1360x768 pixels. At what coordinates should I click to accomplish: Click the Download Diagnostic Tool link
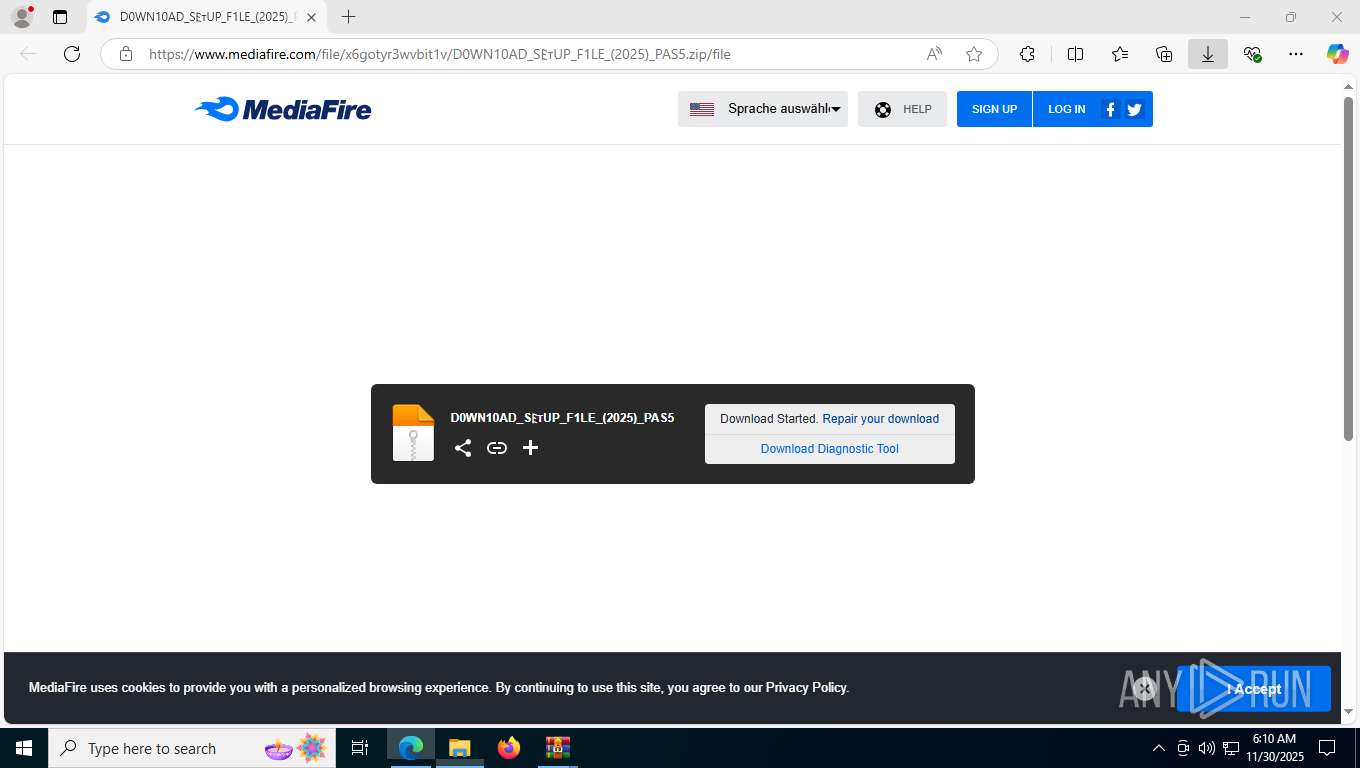(x=830, y=449)
